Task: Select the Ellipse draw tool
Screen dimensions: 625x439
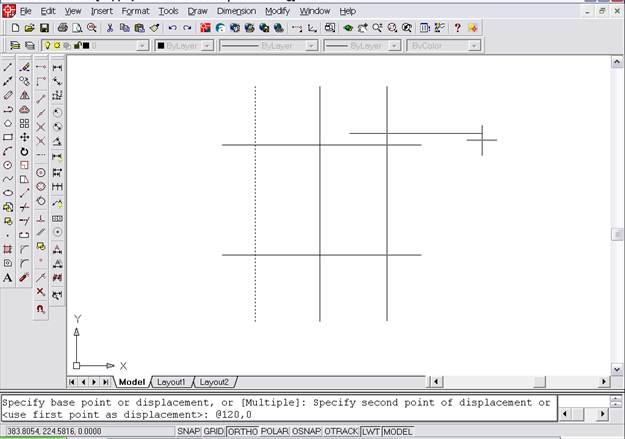Action: click(x=8, y=193)
